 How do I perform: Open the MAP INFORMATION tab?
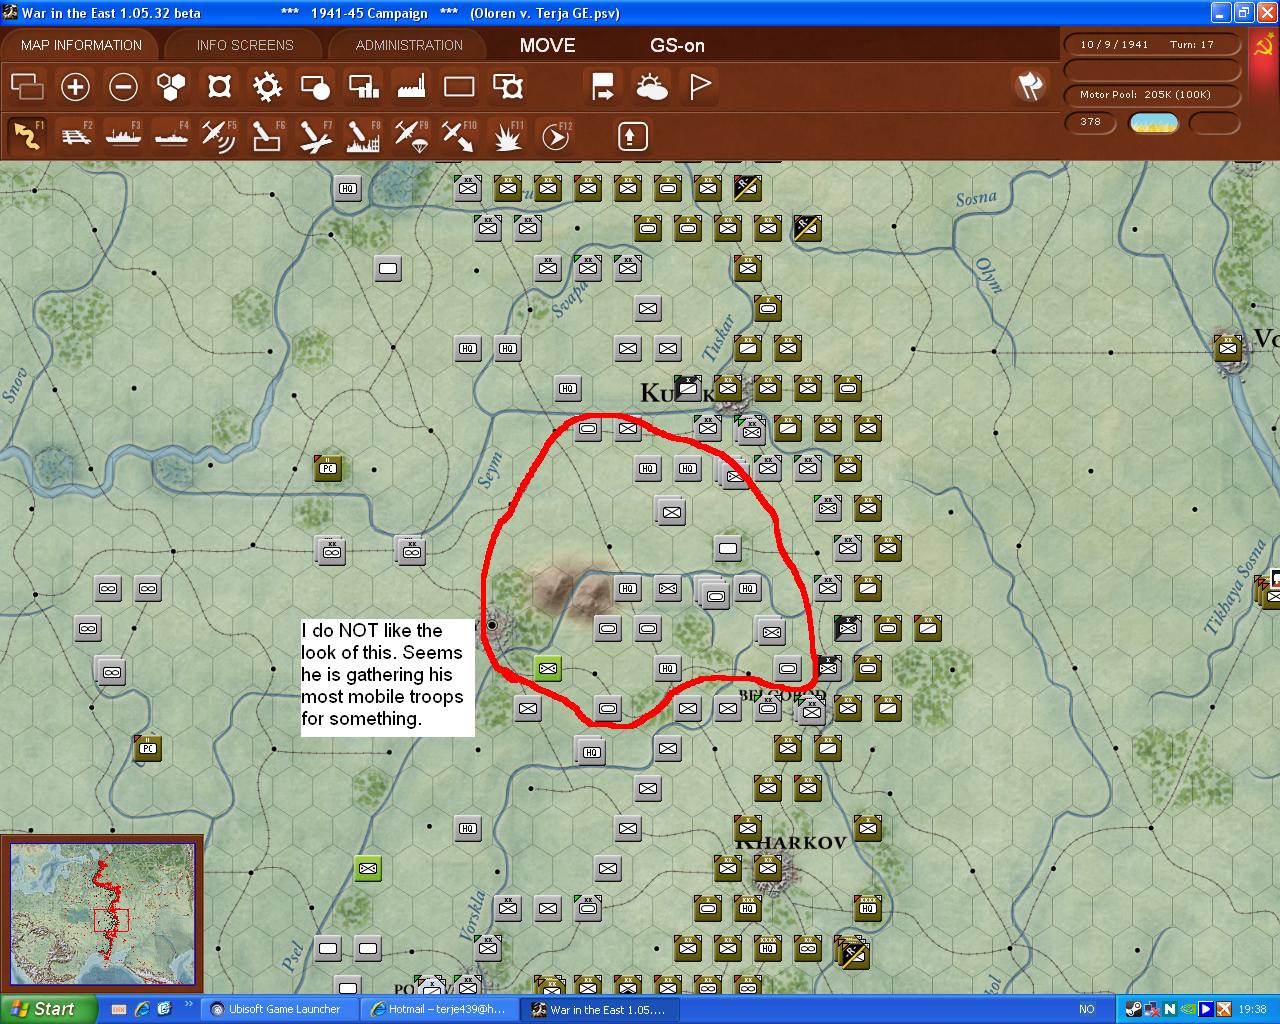[x=81, y=45]
